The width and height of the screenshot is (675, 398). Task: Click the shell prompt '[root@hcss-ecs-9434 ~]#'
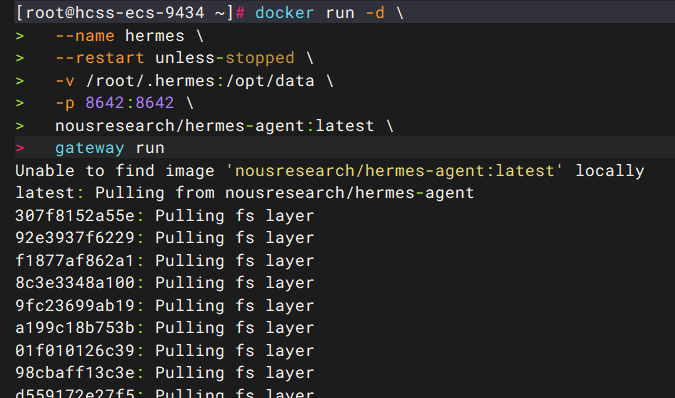(x=130, y=12)
